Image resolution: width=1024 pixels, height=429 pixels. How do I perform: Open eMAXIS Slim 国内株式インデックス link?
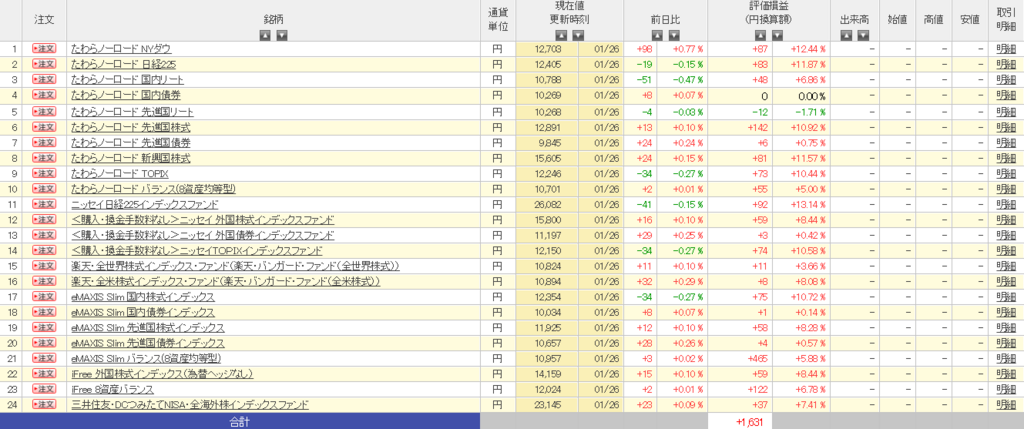pos(143,297)
